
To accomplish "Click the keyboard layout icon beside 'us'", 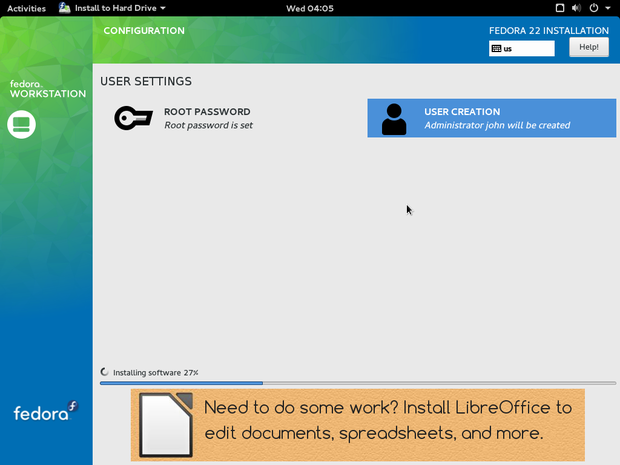I will (x=497, y=48).
